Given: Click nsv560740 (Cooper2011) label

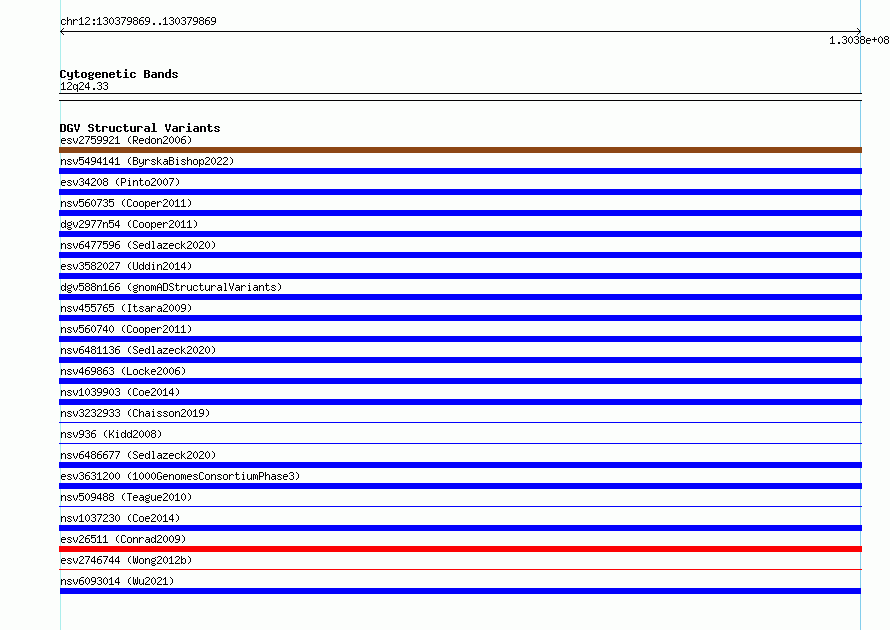Looking at the screenshot, I should click(126, 329).
